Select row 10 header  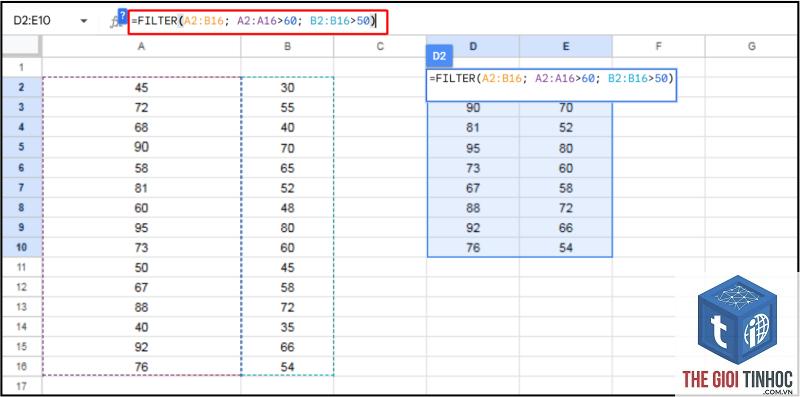21,247
